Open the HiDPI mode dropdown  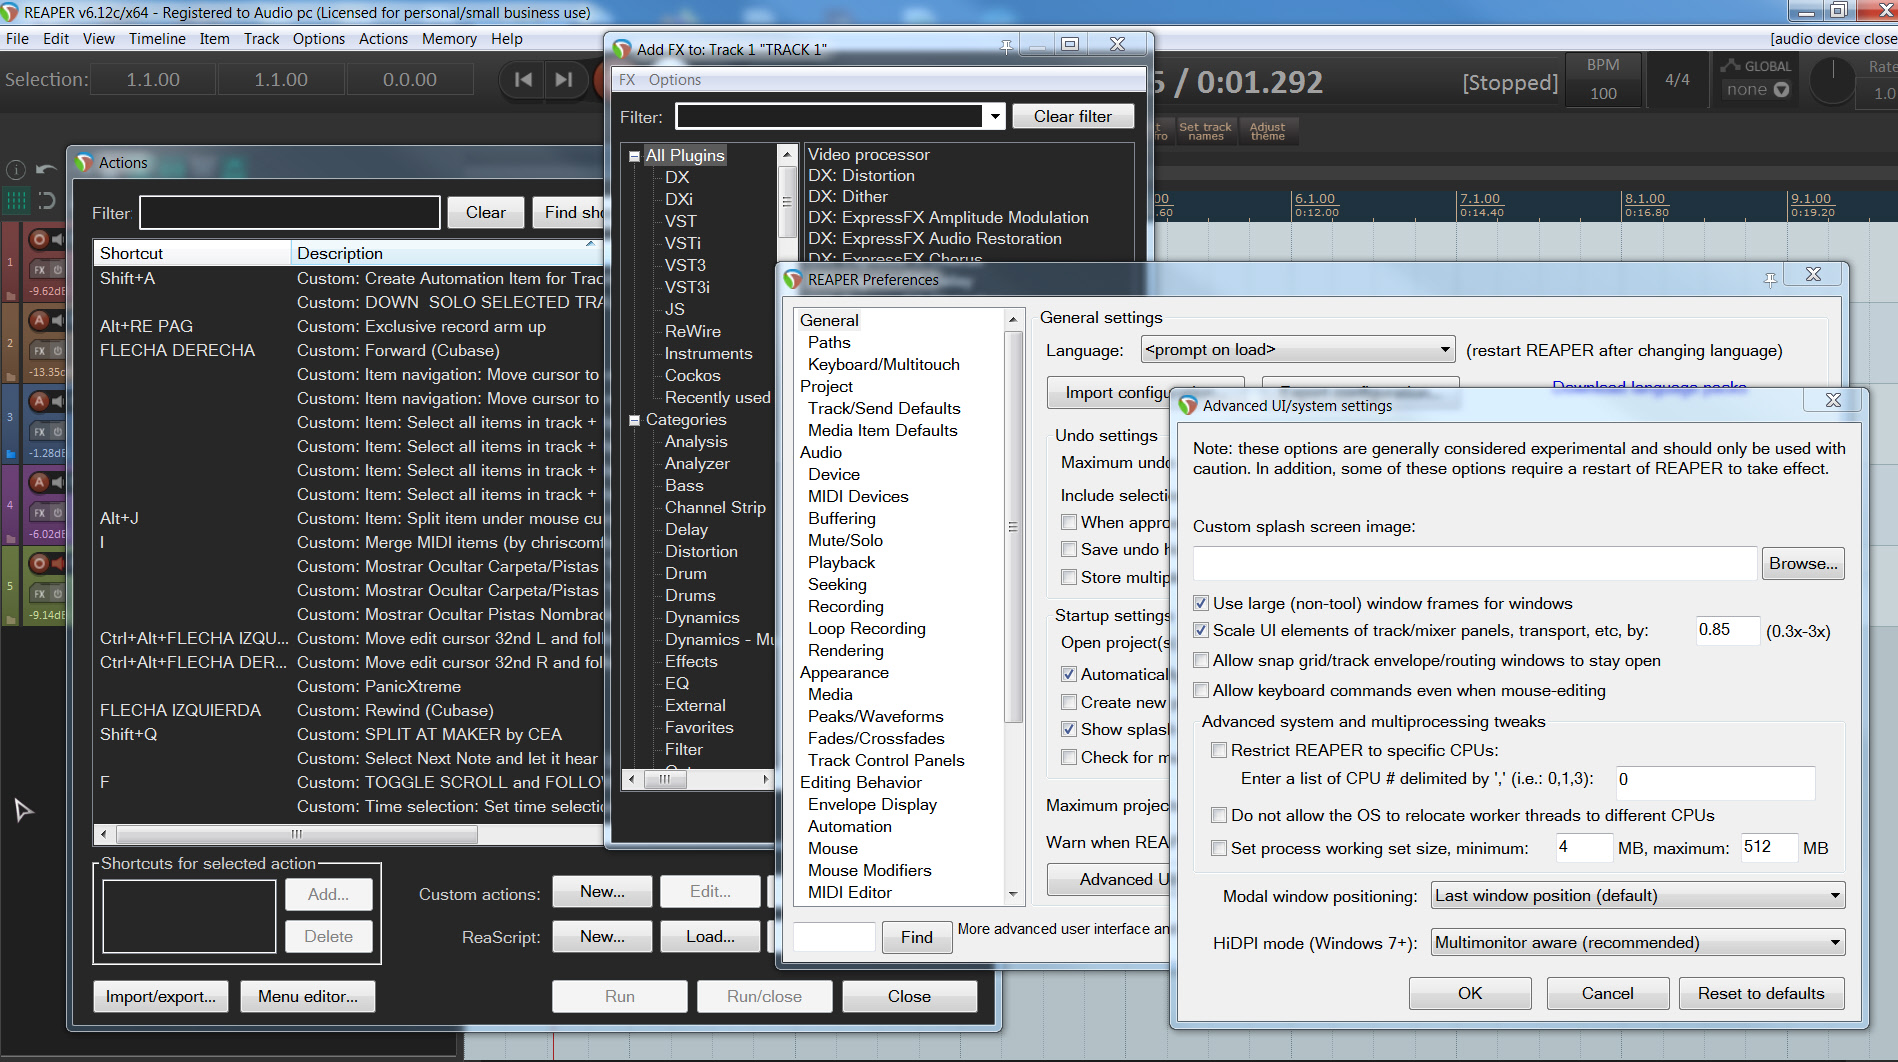coord(1638,942)
